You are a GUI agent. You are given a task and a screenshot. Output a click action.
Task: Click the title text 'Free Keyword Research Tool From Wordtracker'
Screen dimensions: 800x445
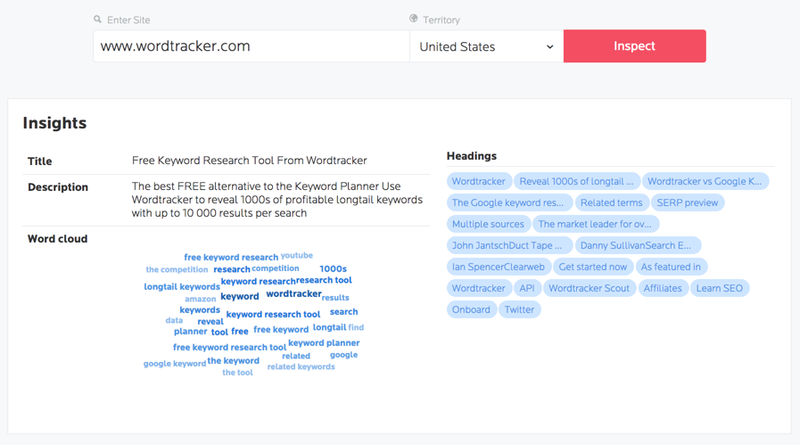(x=249, y=160)
